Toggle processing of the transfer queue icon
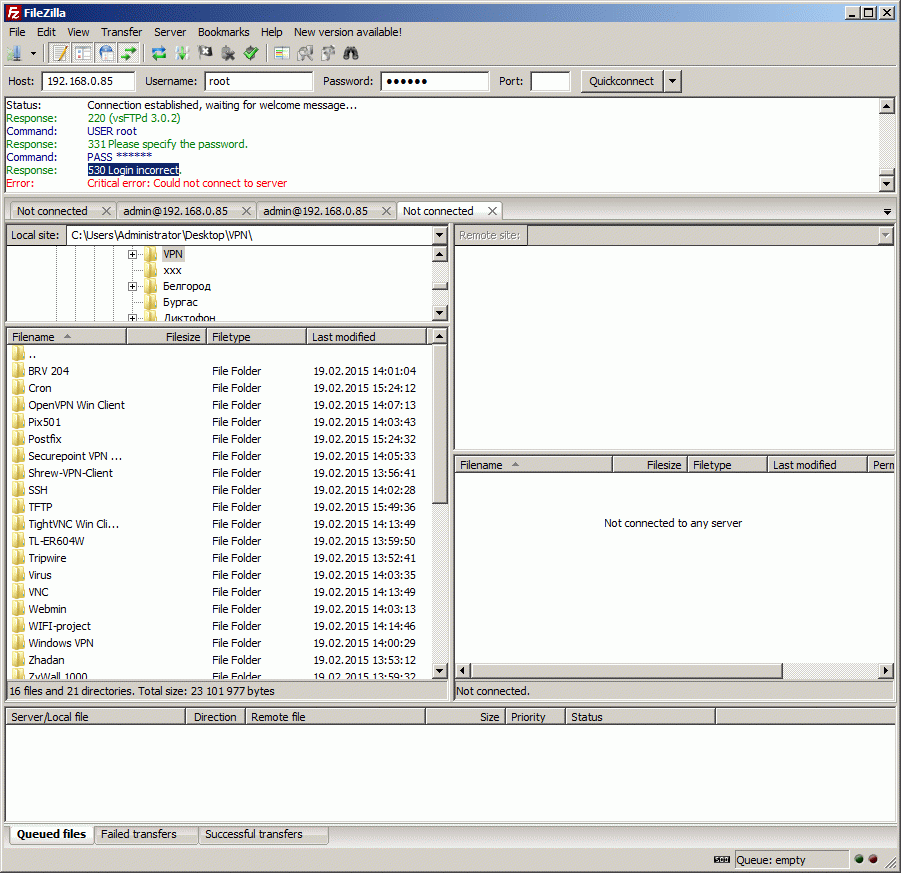 pyautogui.click(x=182, y=53)
